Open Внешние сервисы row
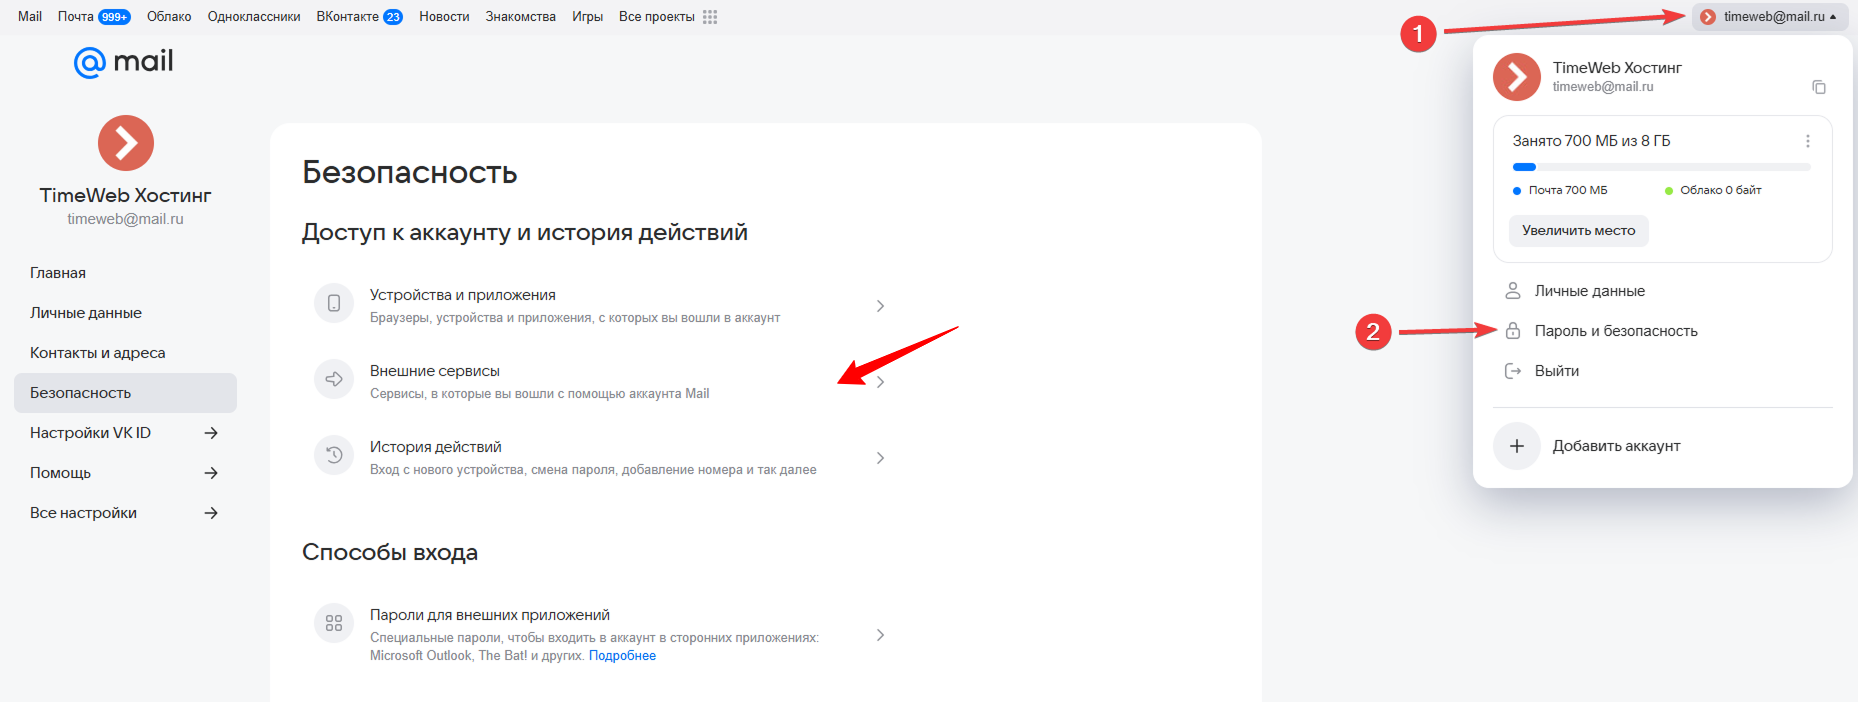The width and height of the screenshot is (1858, 702). point(602,381)
